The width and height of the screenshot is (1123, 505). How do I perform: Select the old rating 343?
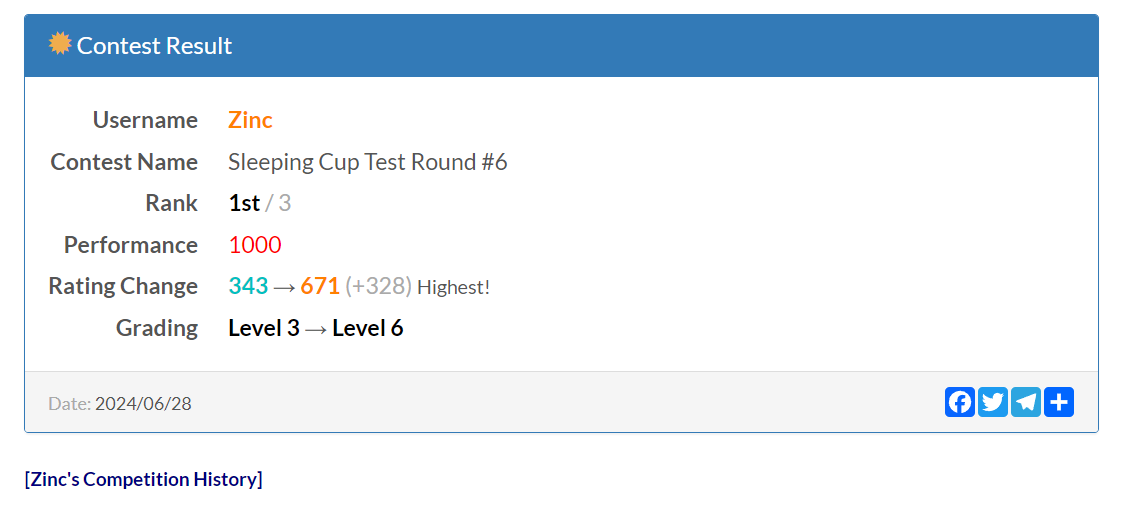click(x=248, y=286)
